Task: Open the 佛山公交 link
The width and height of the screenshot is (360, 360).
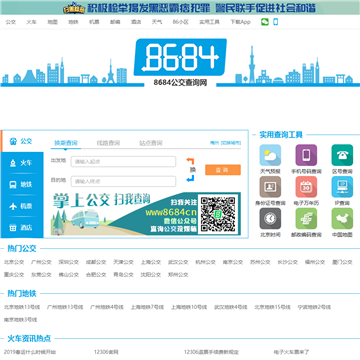Action: (69, 275)
